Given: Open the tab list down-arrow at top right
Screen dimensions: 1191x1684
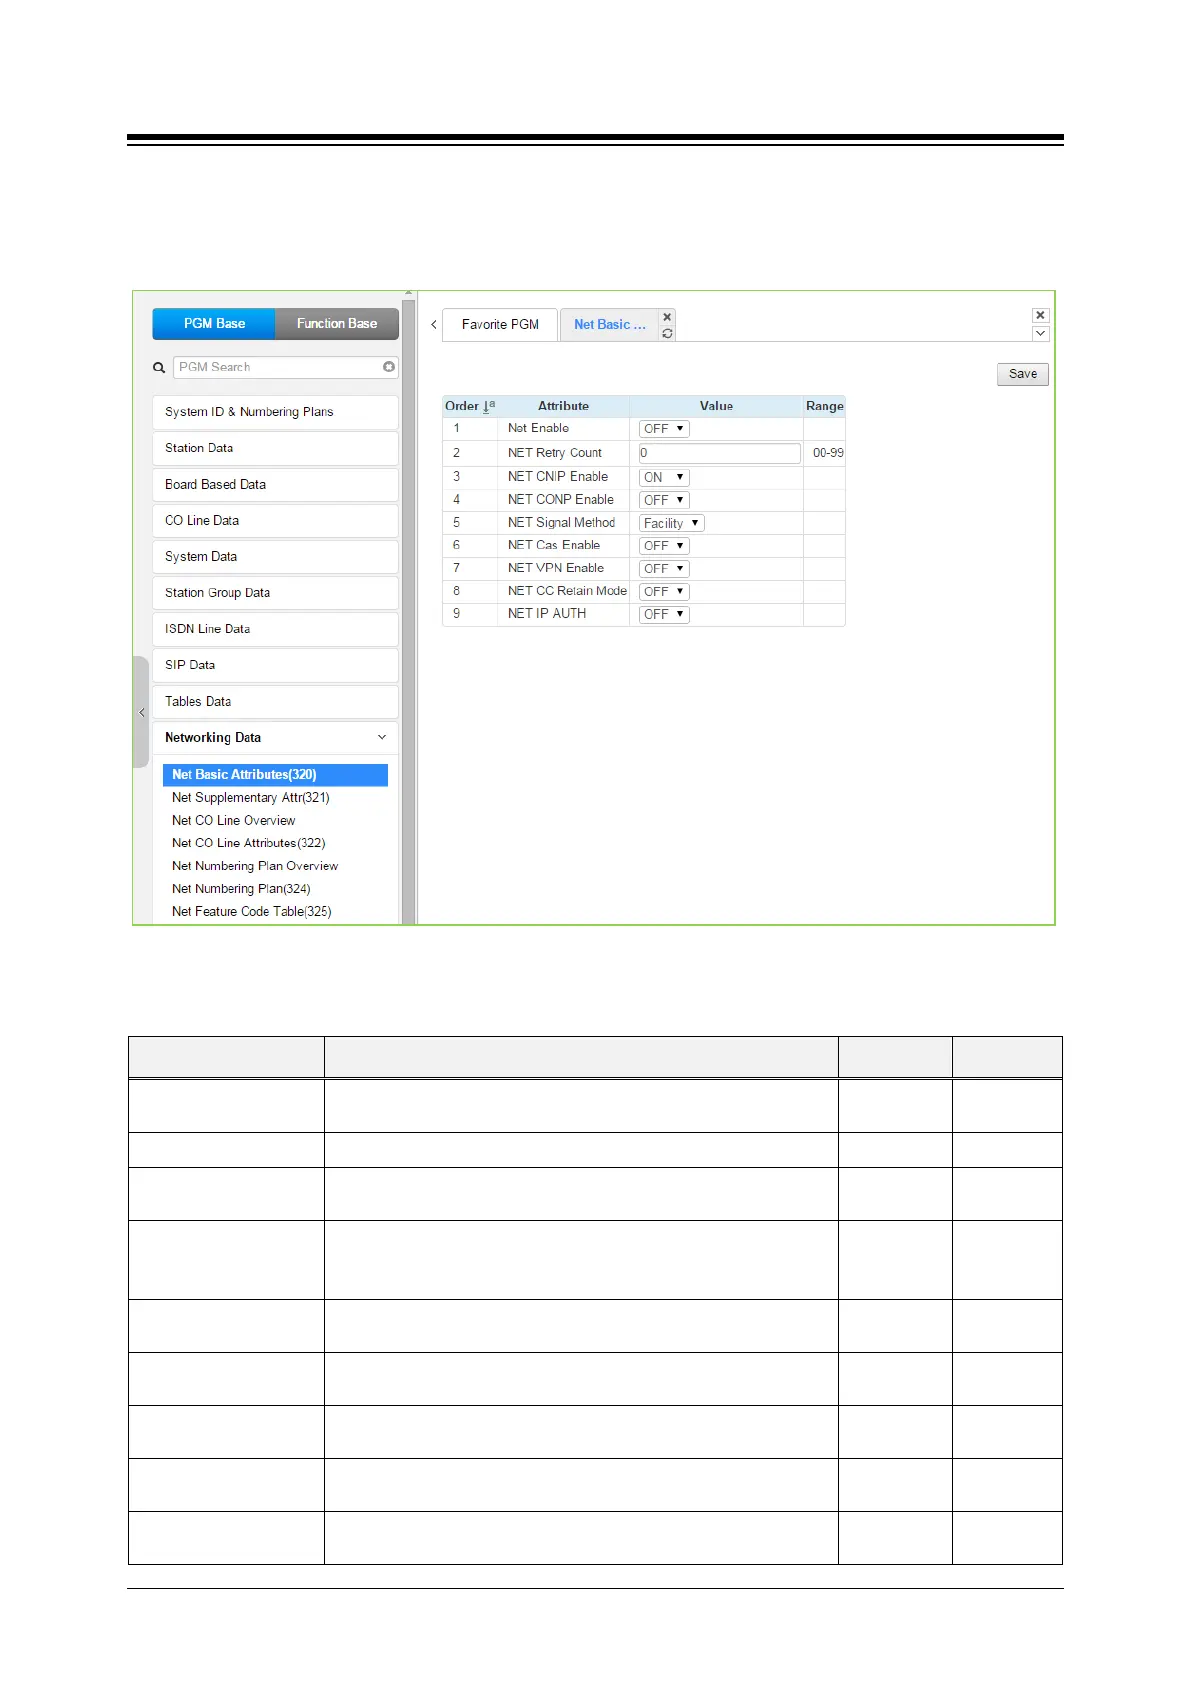Looking at the screenshot, I should pos(1040,333).
